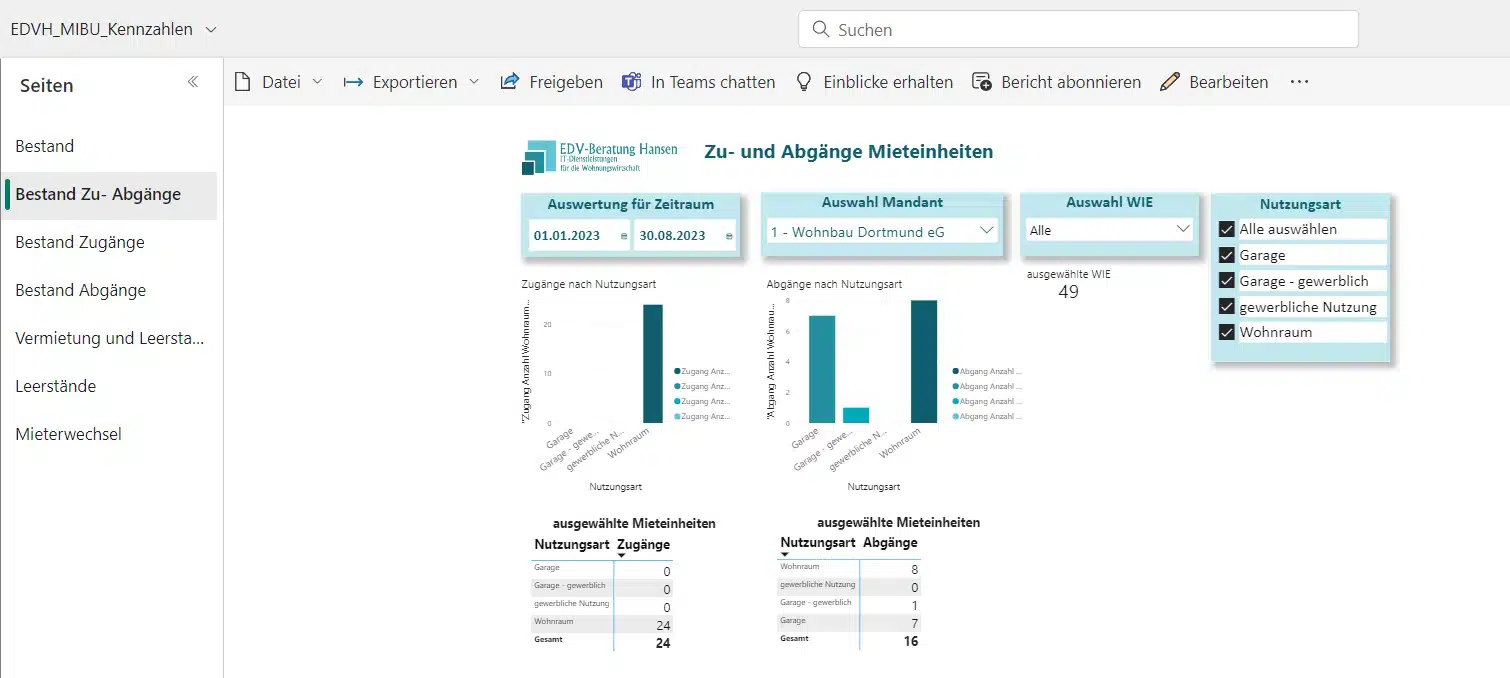Open the Mieterwechsel page
This screenshot has height=678, width=1510.
pos(68,434)
